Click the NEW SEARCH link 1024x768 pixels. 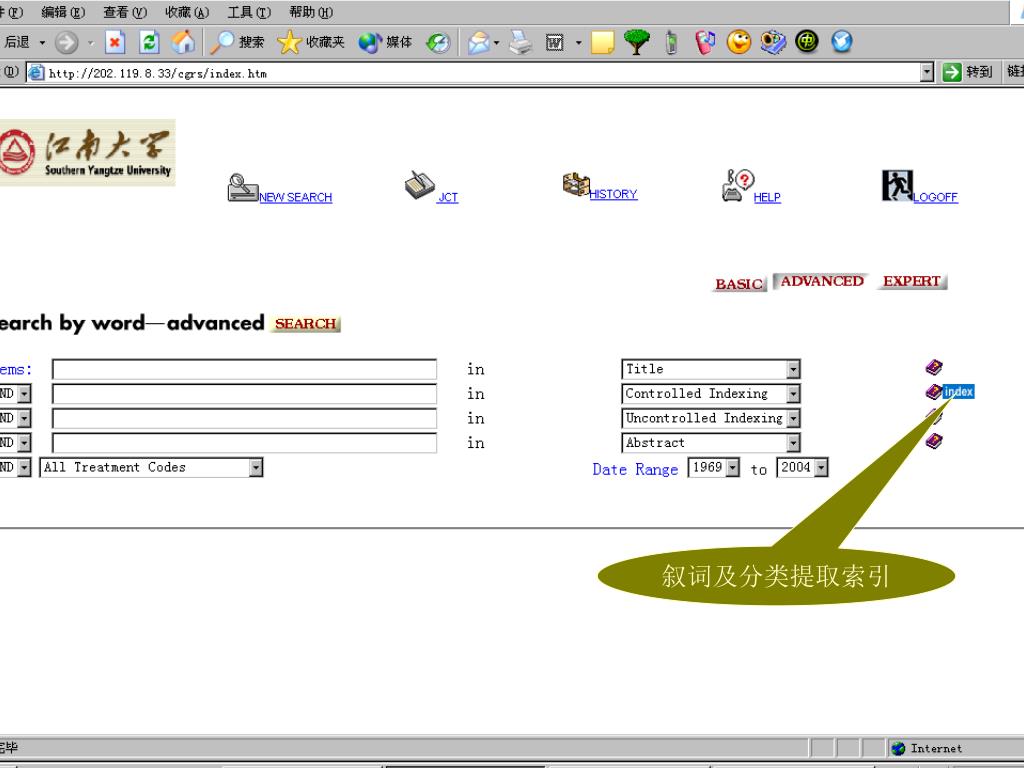pos(296,197)
